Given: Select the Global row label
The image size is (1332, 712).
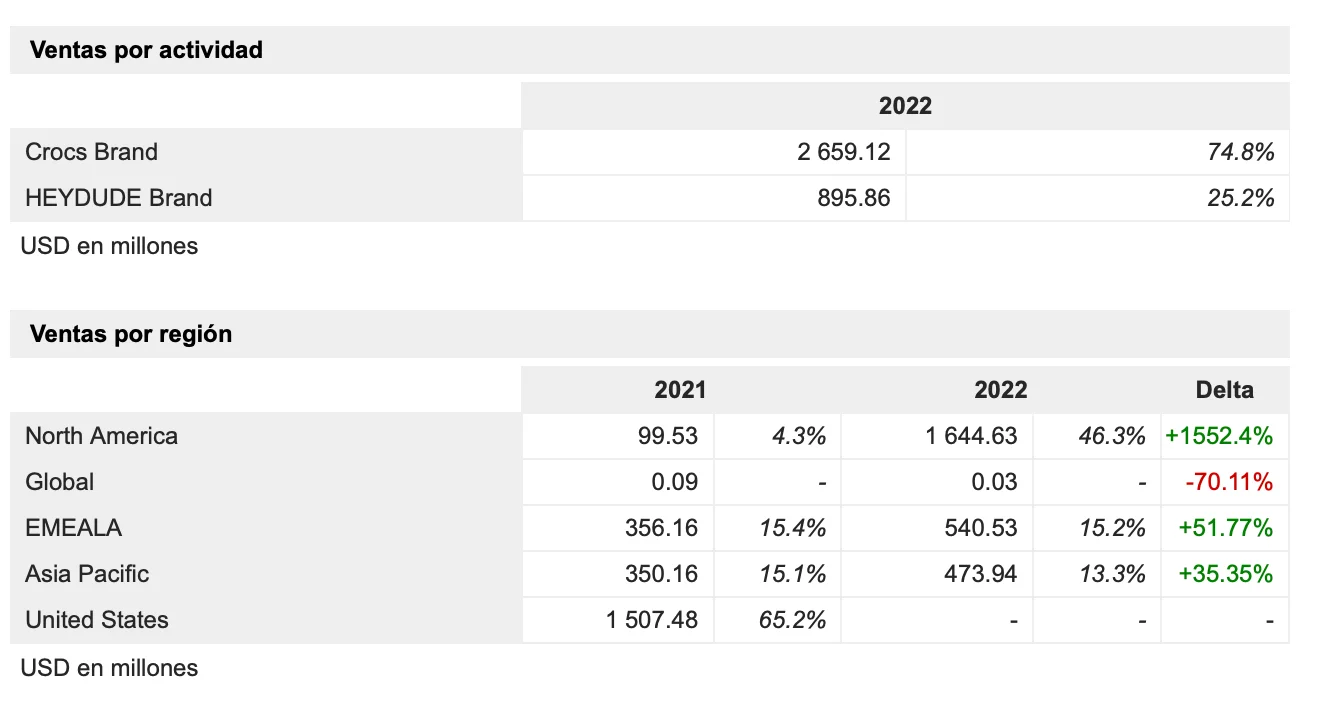Looking at the screenshot, I should coord(59,482).
